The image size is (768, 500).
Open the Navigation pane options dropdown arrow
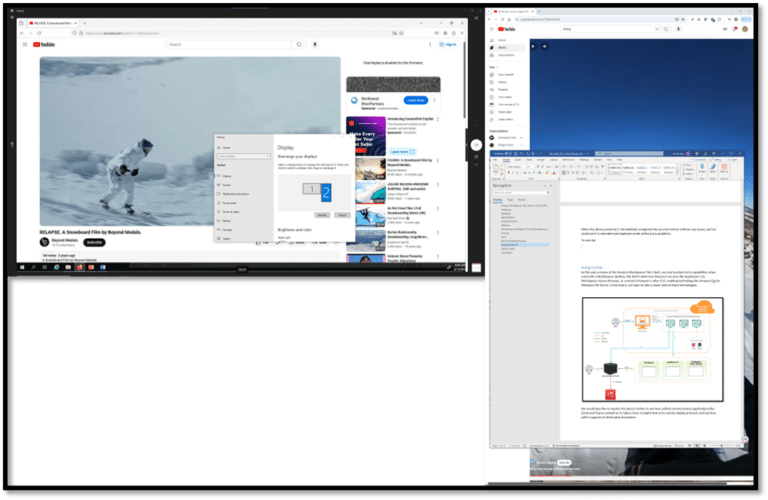click(x=545, y=186)
